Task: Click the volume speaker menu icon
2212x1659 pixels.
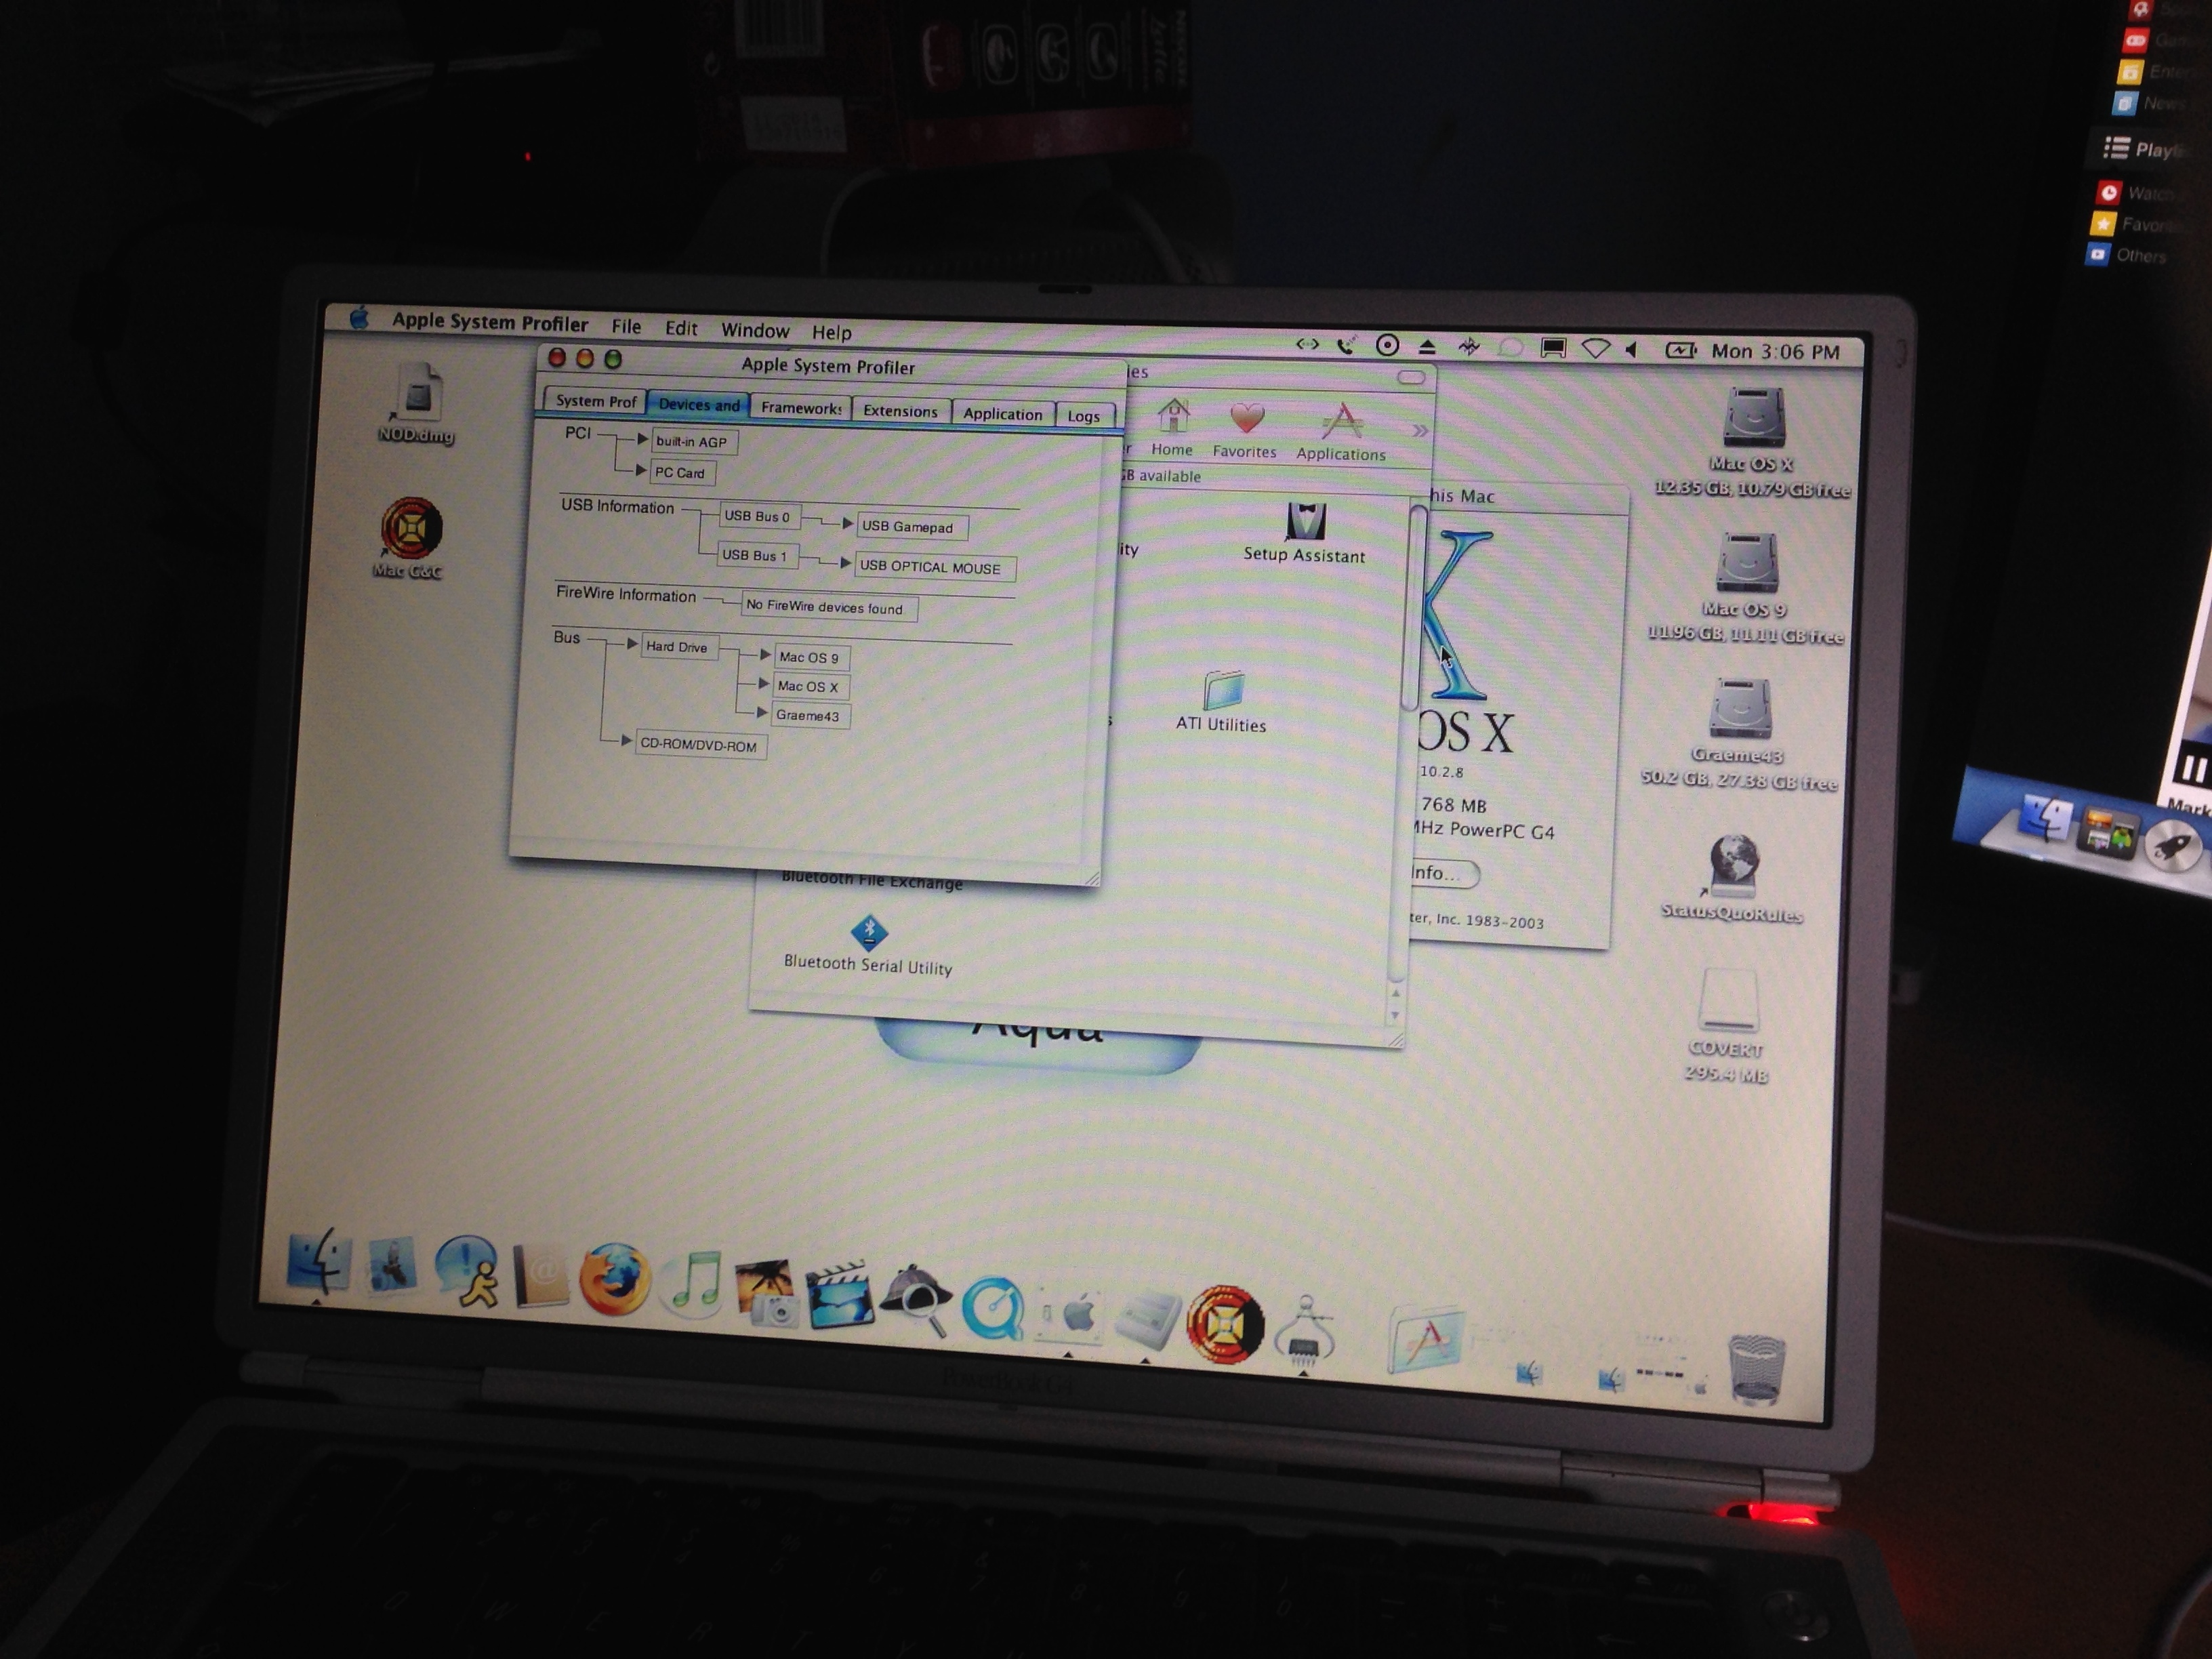Action: pos(1632,350)
